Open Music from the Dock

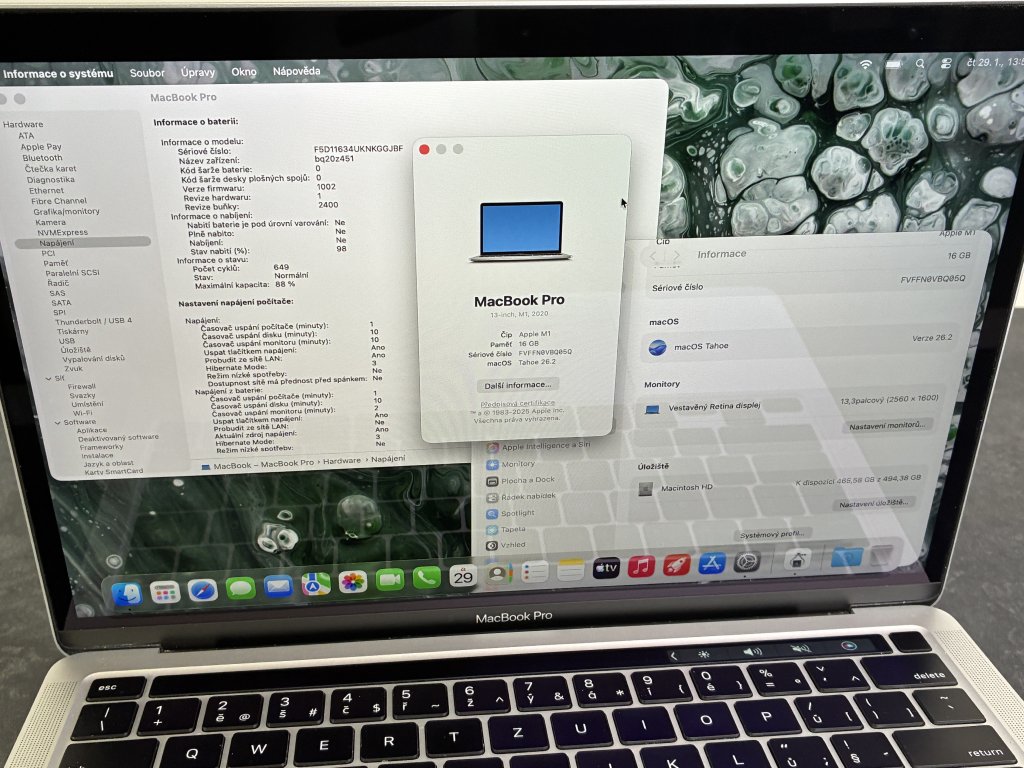pos(641,566)
